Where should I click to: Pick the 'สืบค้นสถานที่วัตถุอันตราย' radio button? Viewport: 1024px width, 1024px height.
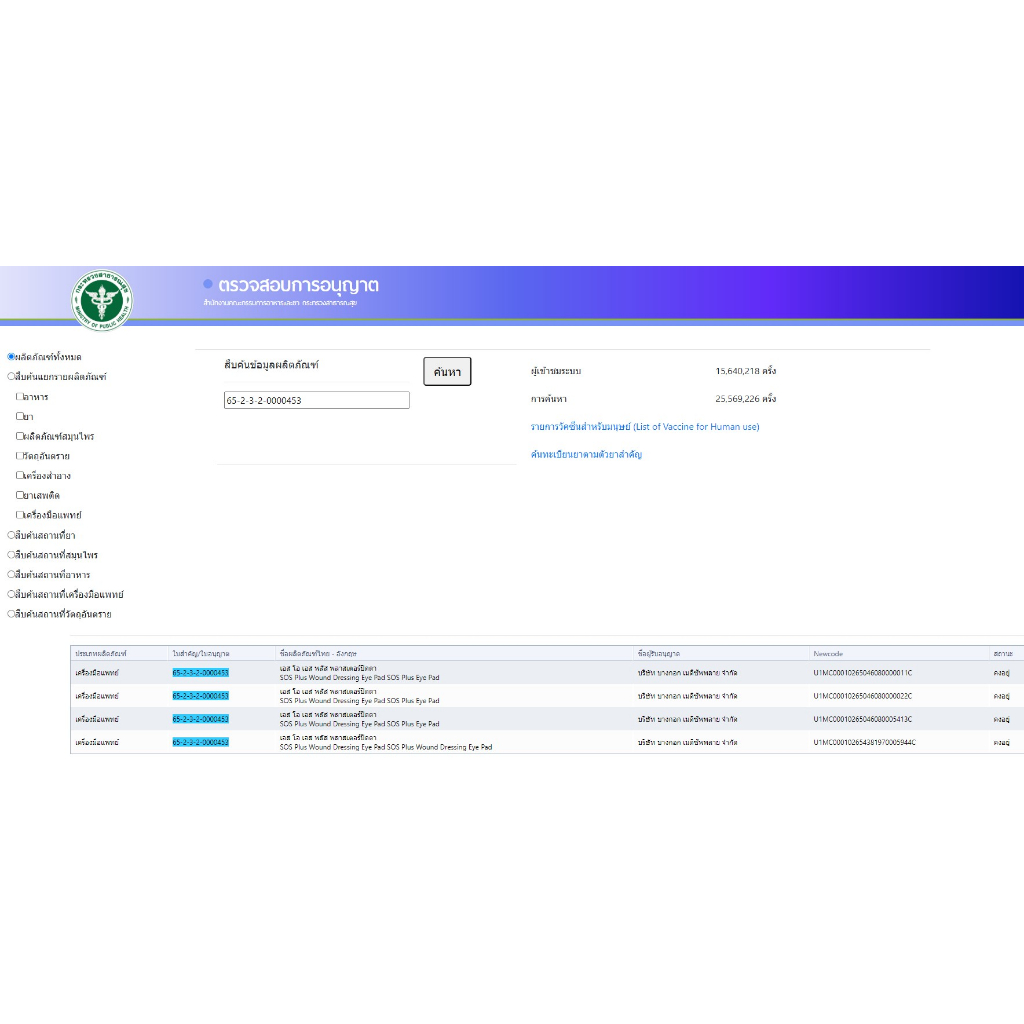point(11,614)
